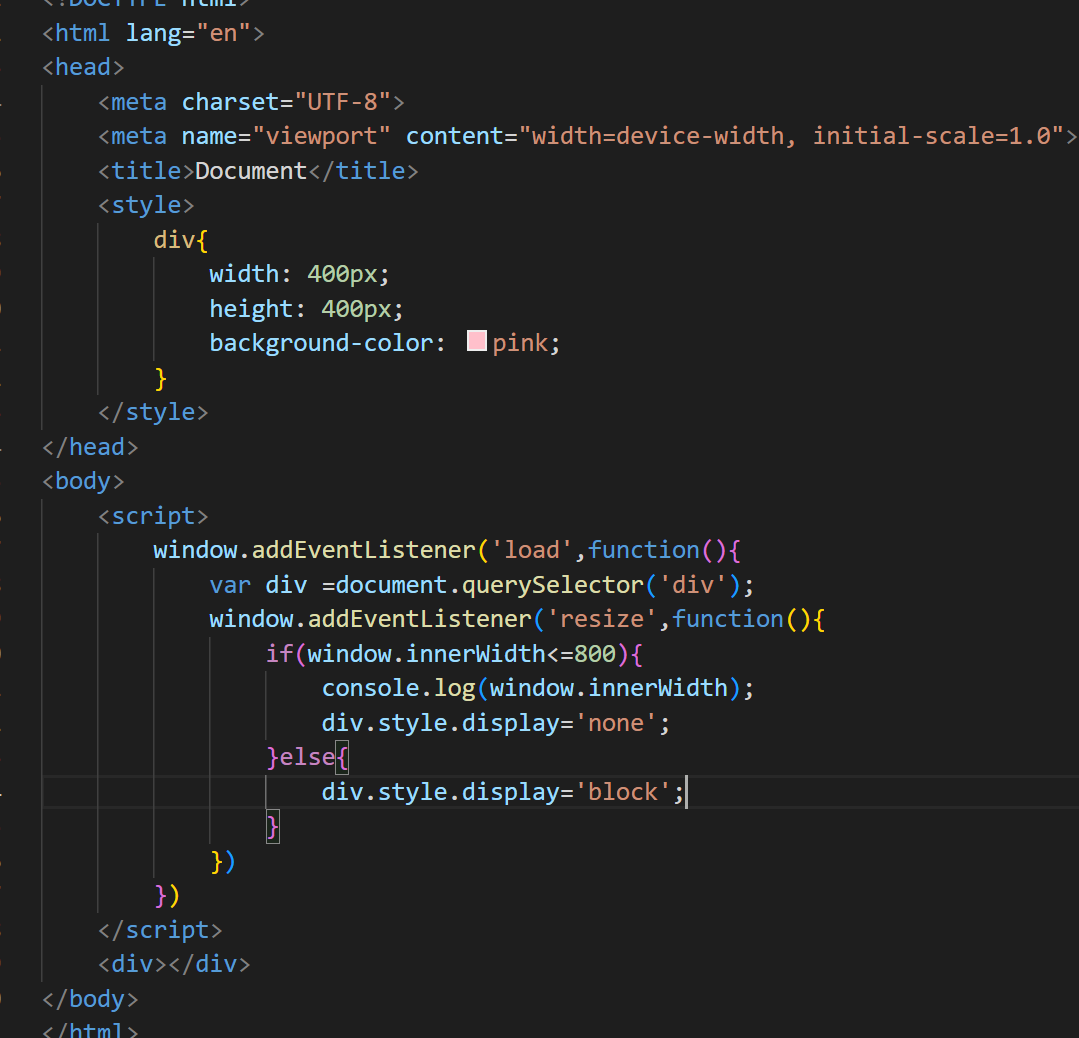The height and width of the screenshot is (1038, 1079).
Task: Click the closing </head> tag
Action: pos(90,447)
